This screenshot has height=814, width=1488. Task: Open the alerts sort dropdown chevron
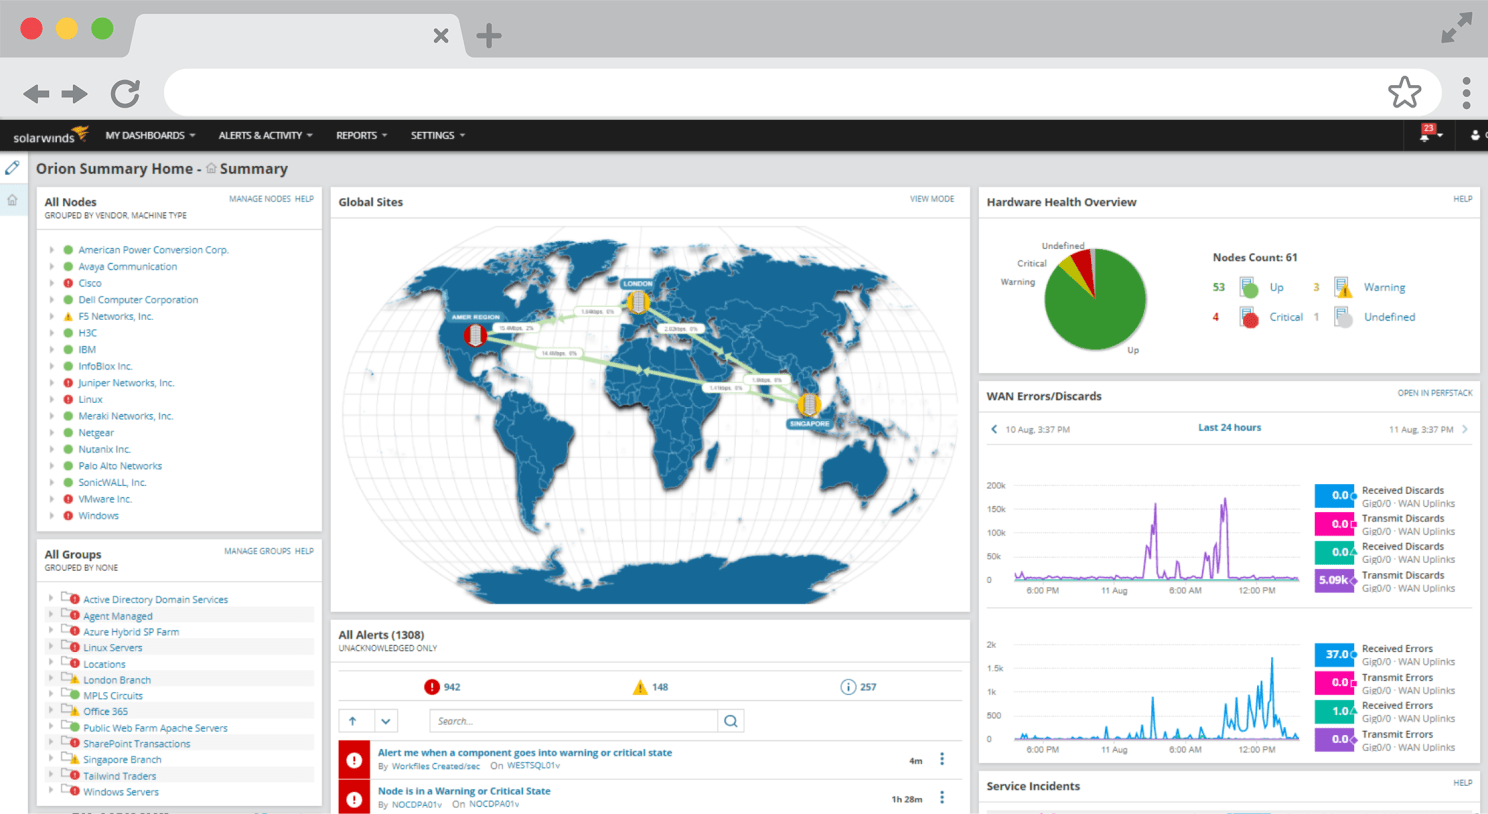[386, 721]
